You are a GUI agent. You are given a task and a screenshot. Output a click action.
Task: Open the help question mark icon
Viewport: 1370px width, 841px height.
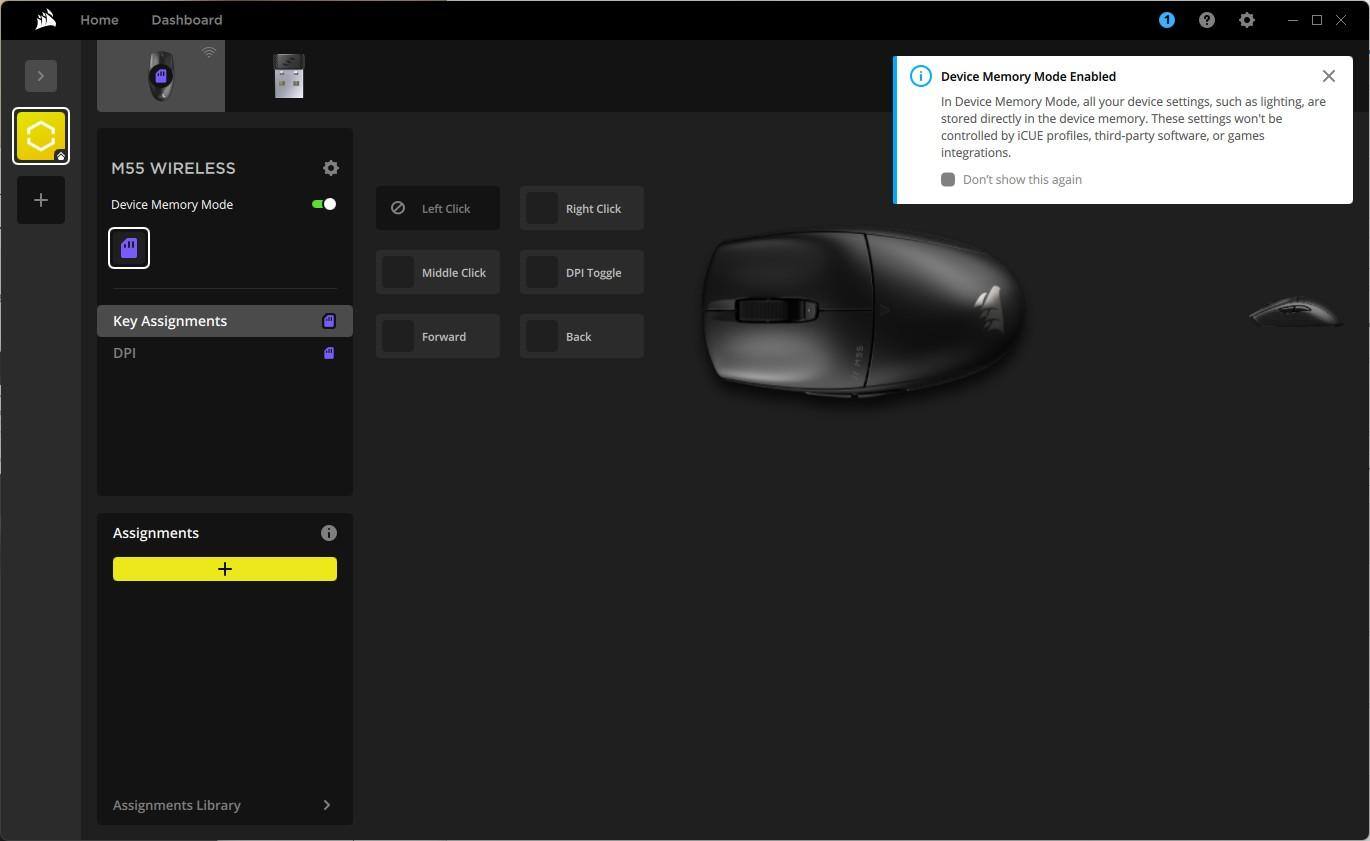click(x=1206, y=20)
